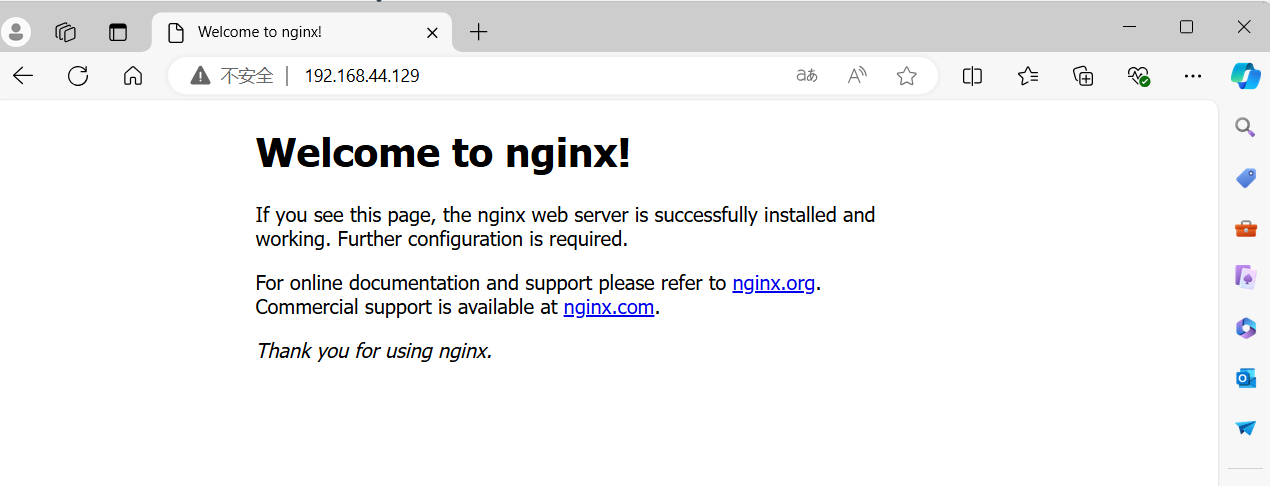Toggle split screen view
Image resolution: width=1270 pixels, height=486 pixels.
click(x=972, y=76)
